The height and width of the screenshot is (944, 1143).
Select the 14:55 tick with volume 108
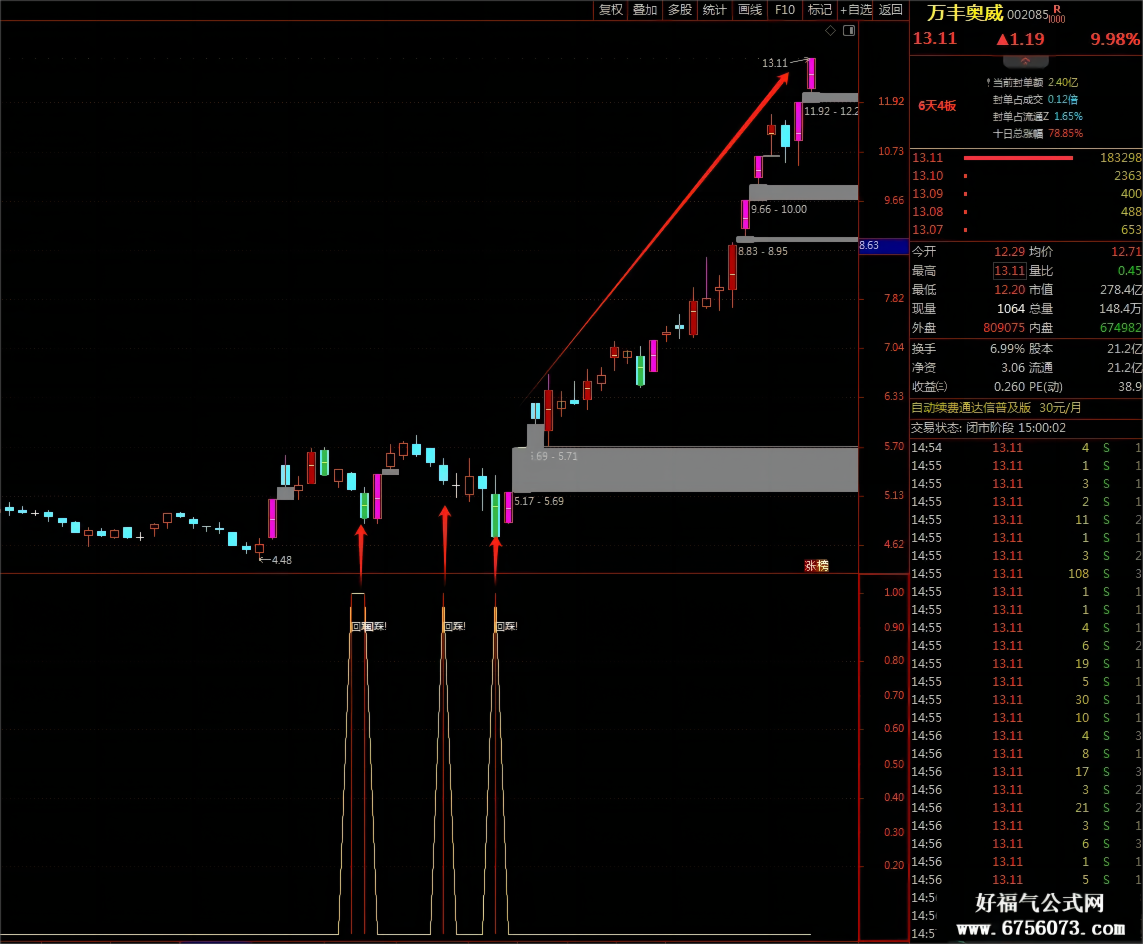pos(1026,574)
